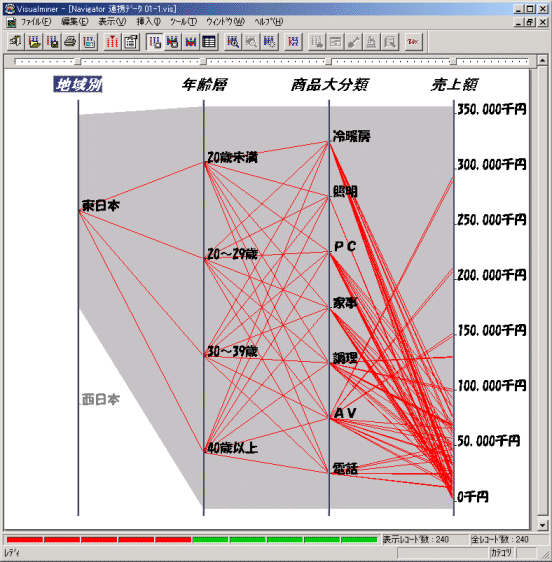Open the 挿入(I) menu
552x562 pixels.
(148, 22)
